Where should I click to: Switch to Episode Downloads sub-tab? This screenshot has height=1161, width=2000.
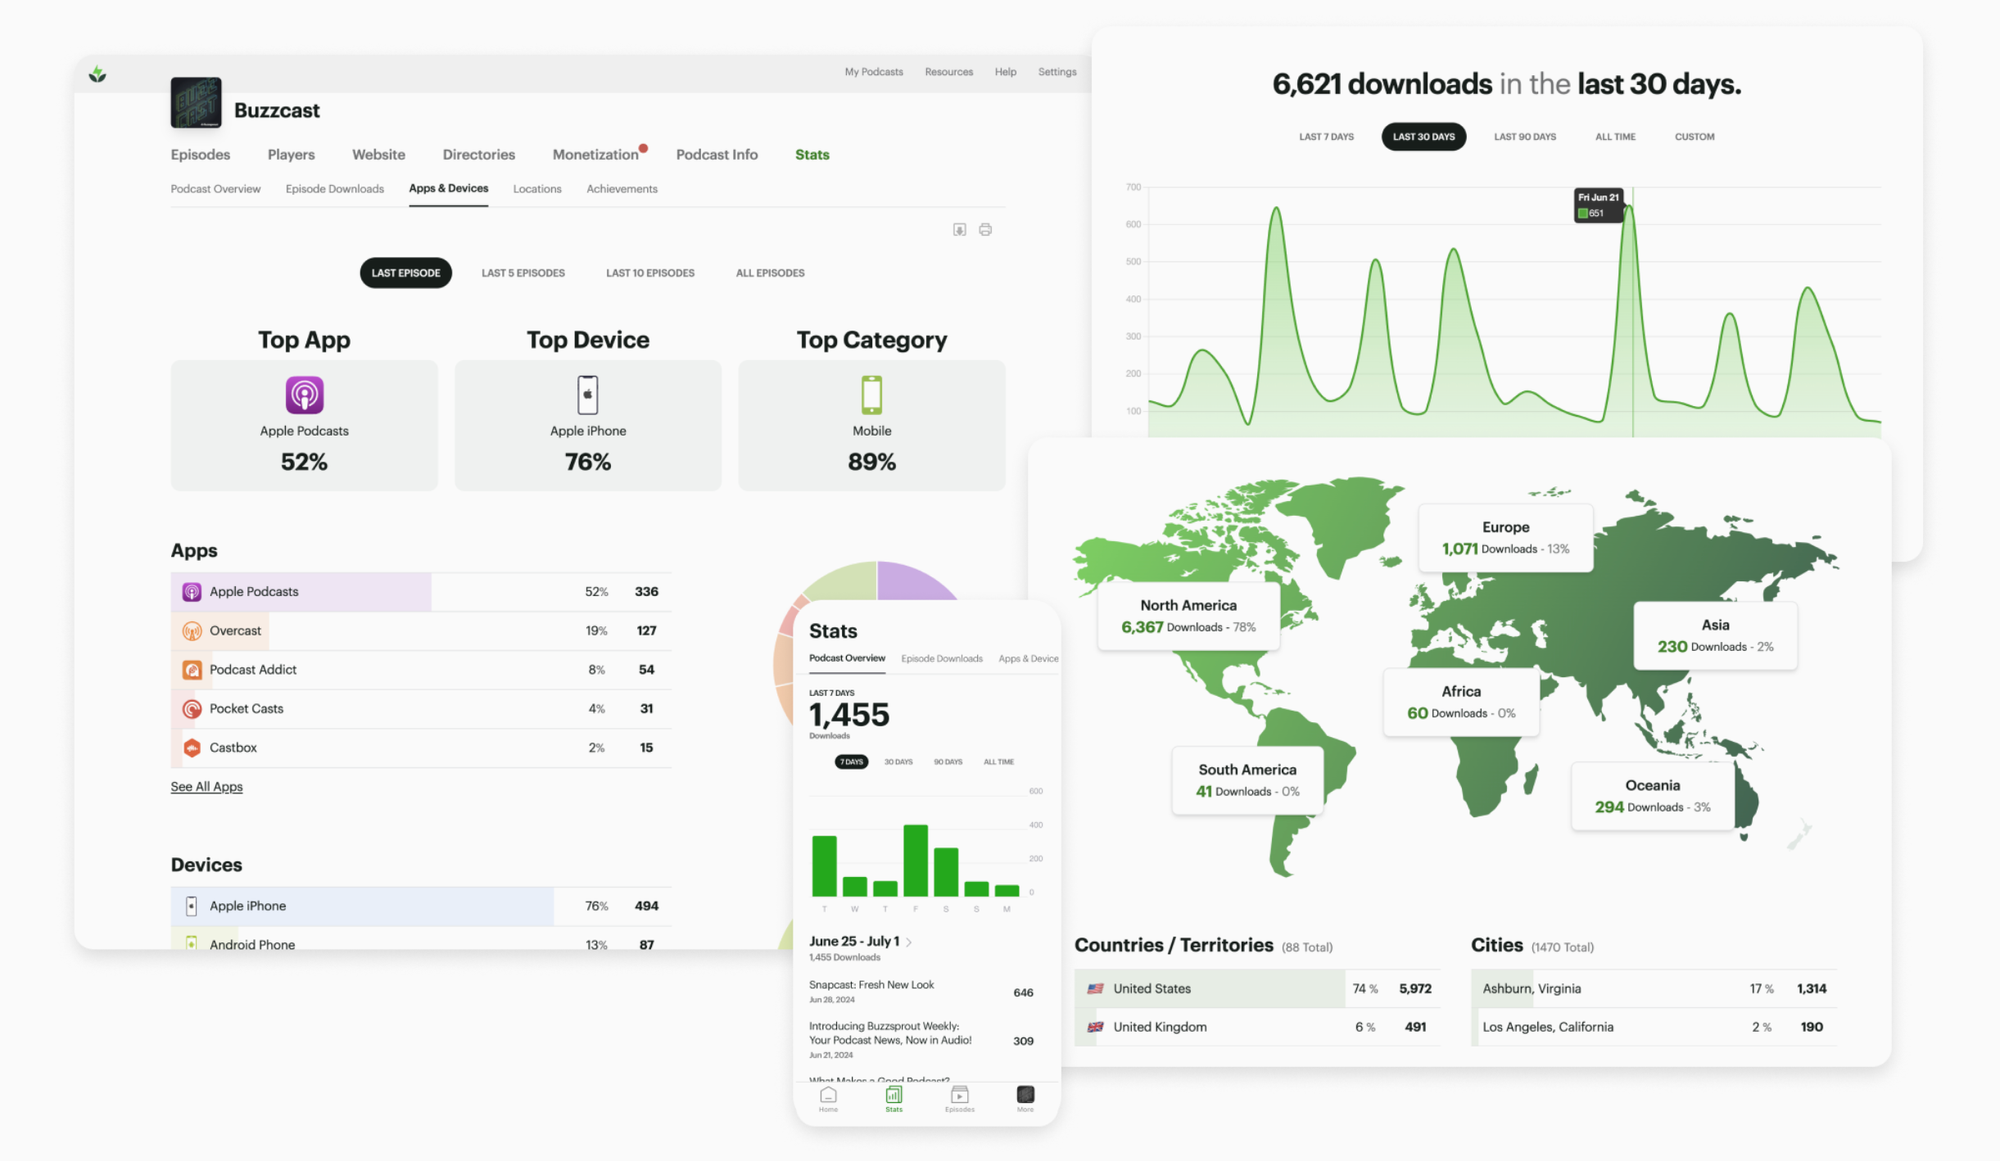pos(335,189)
